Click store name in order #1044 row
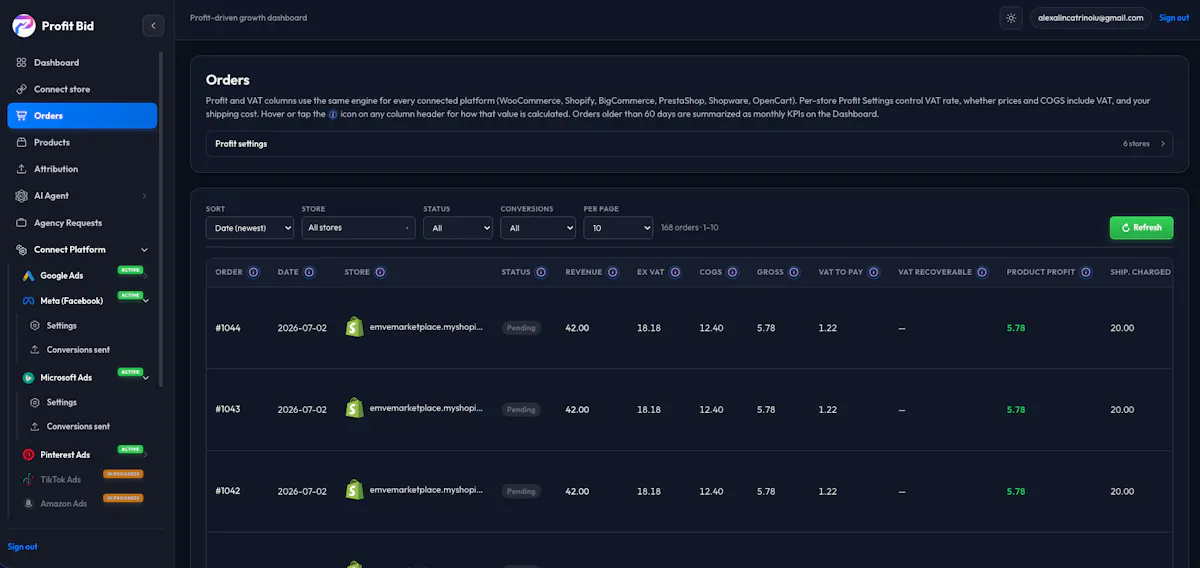The width and height of the screenshot is (1200, 568). [426, 327]
